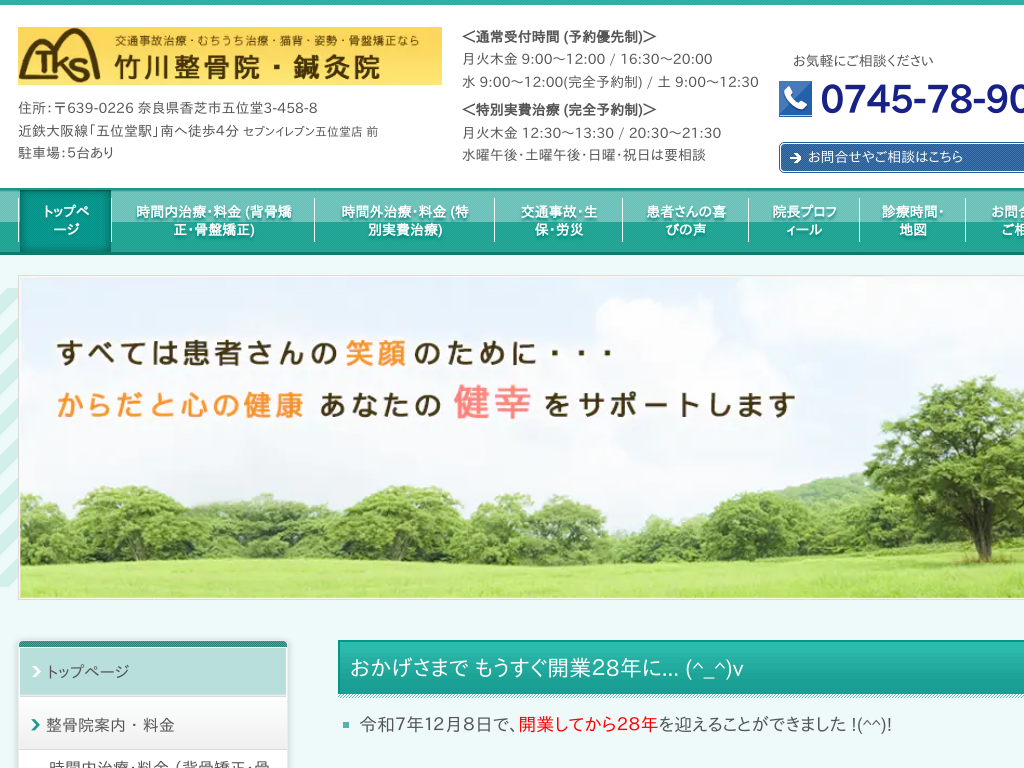Screen dimensions: 1024x768
Task: Open 患者さんの喜びの声 page
Action: [686, 220]
